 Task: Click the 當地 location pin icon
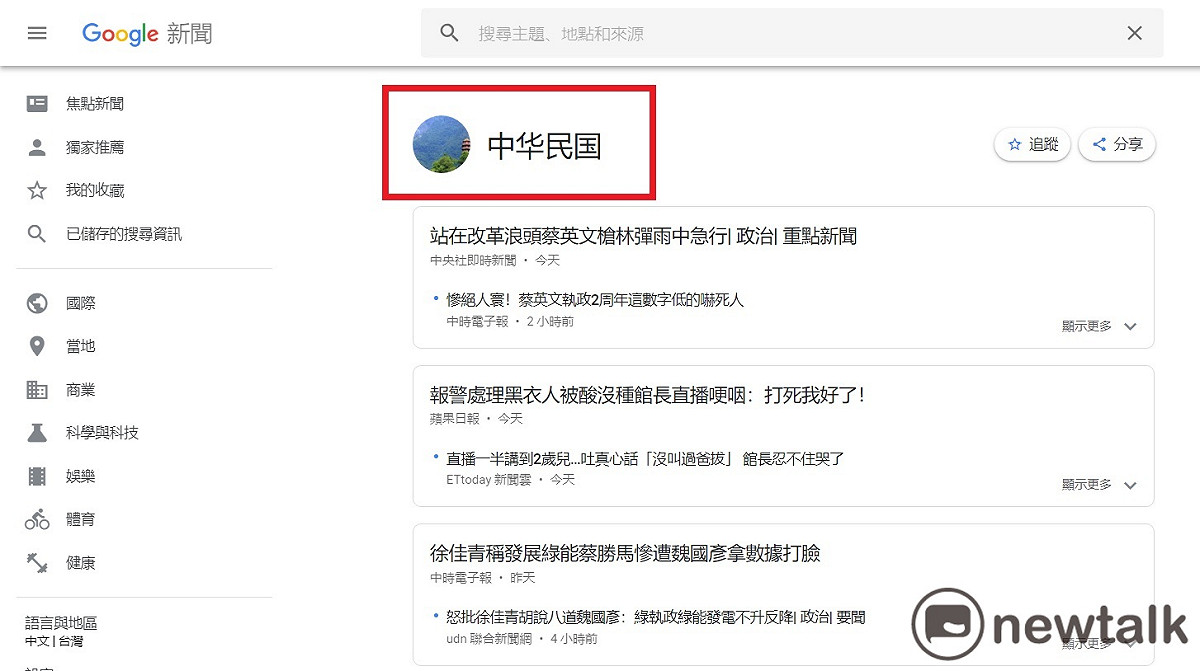tap(37, 346)
